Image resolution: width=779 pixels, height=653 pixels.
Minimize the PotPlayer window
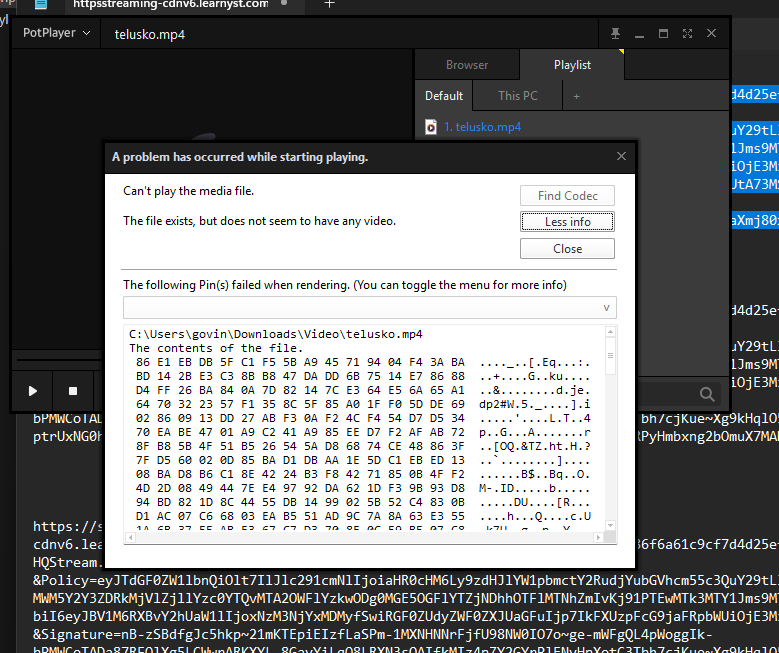[639, 34]
